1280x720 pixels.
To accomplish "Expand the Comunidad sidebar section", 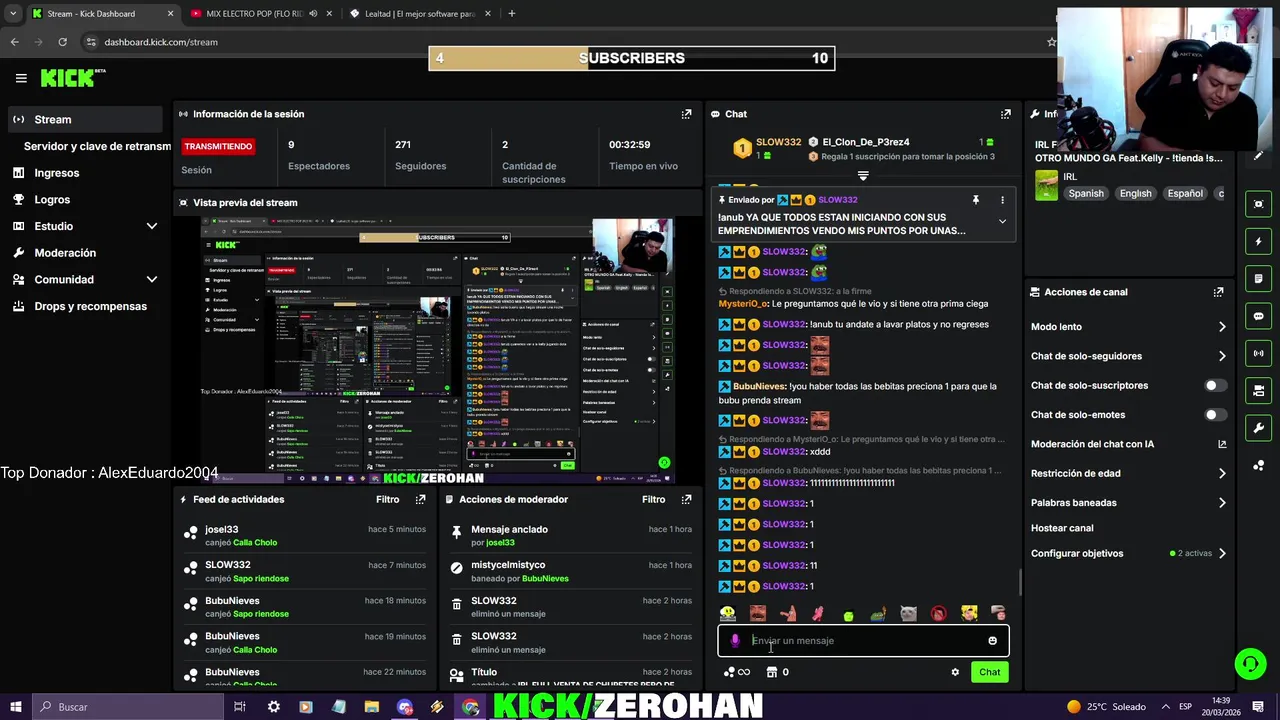I will pos(152,280).
